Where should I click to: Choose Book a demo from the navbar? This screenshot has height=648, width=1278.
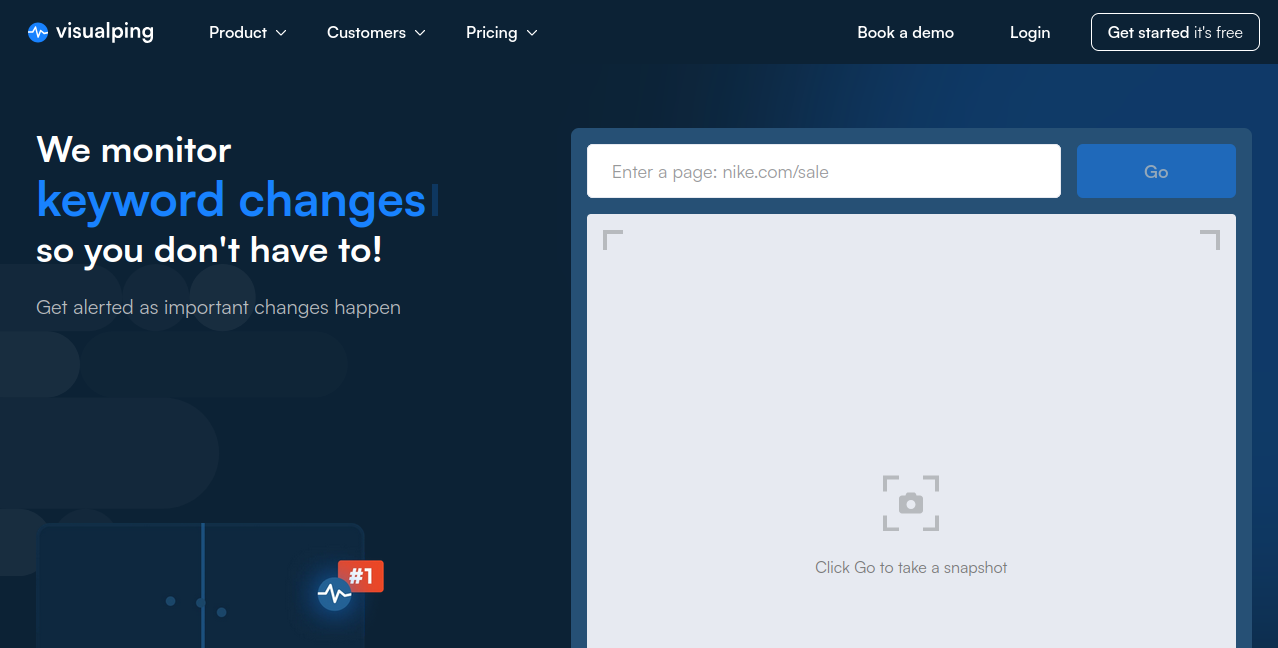[905, 32]
